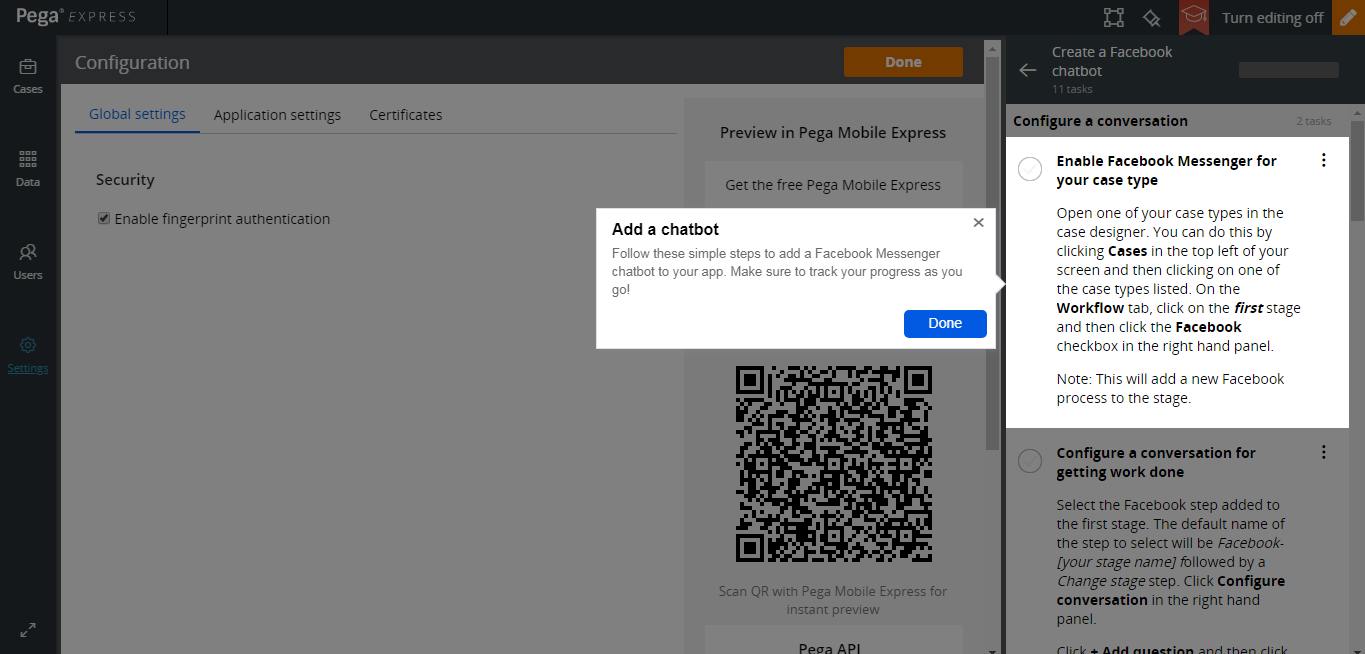1365x654 pixels.
Task: Open the Certificates tab
Action: 405,114
